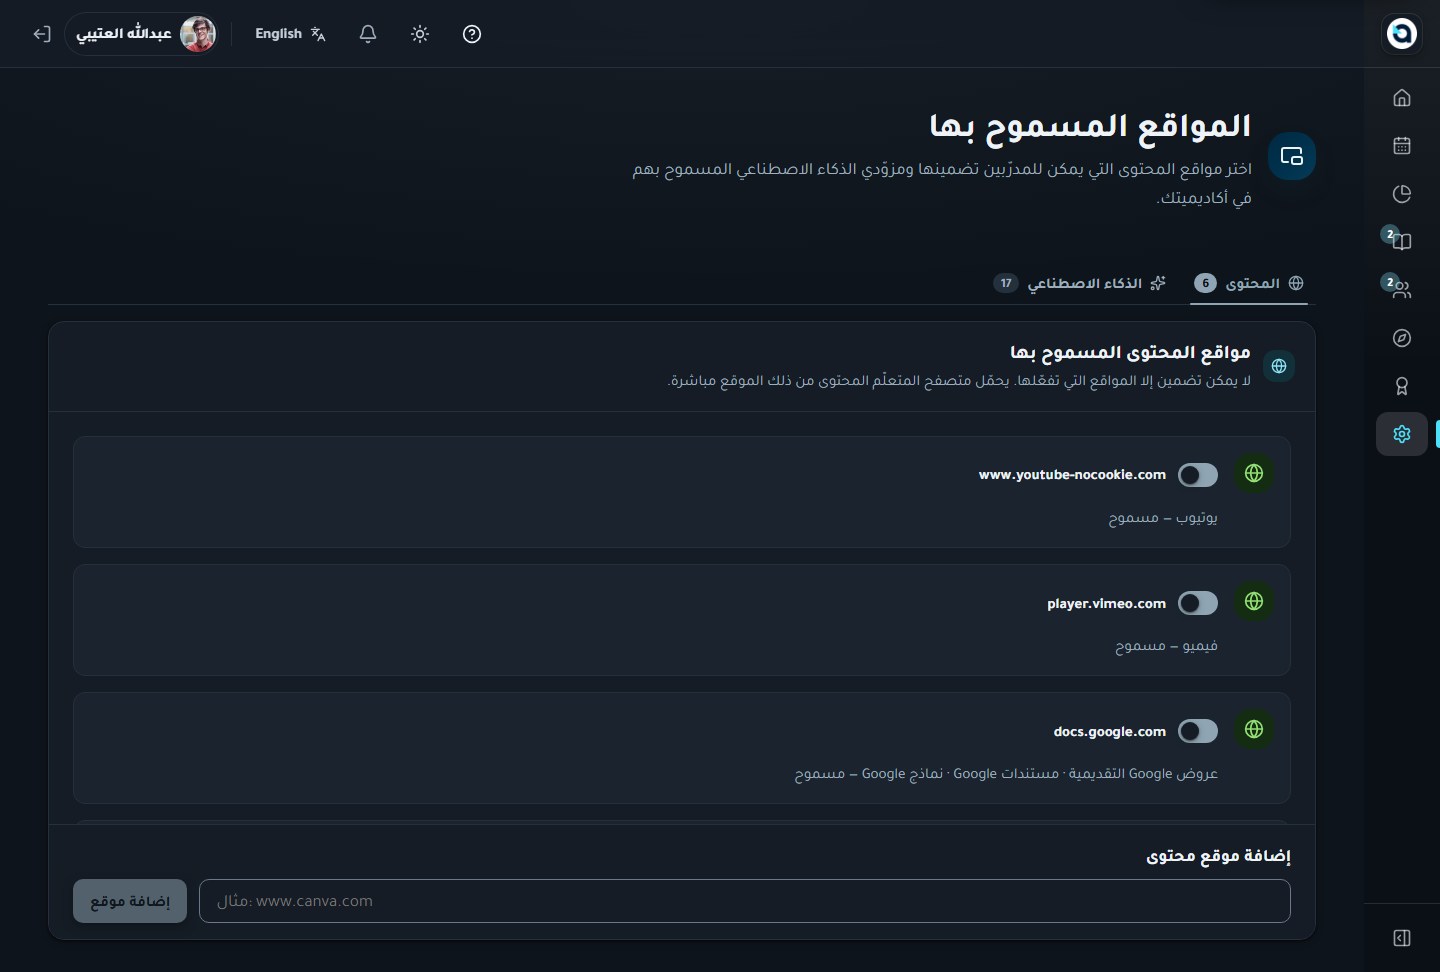1440x972 pixels.
Task: Open the settings gear icon in sidebar
Action: point(1402,434)
